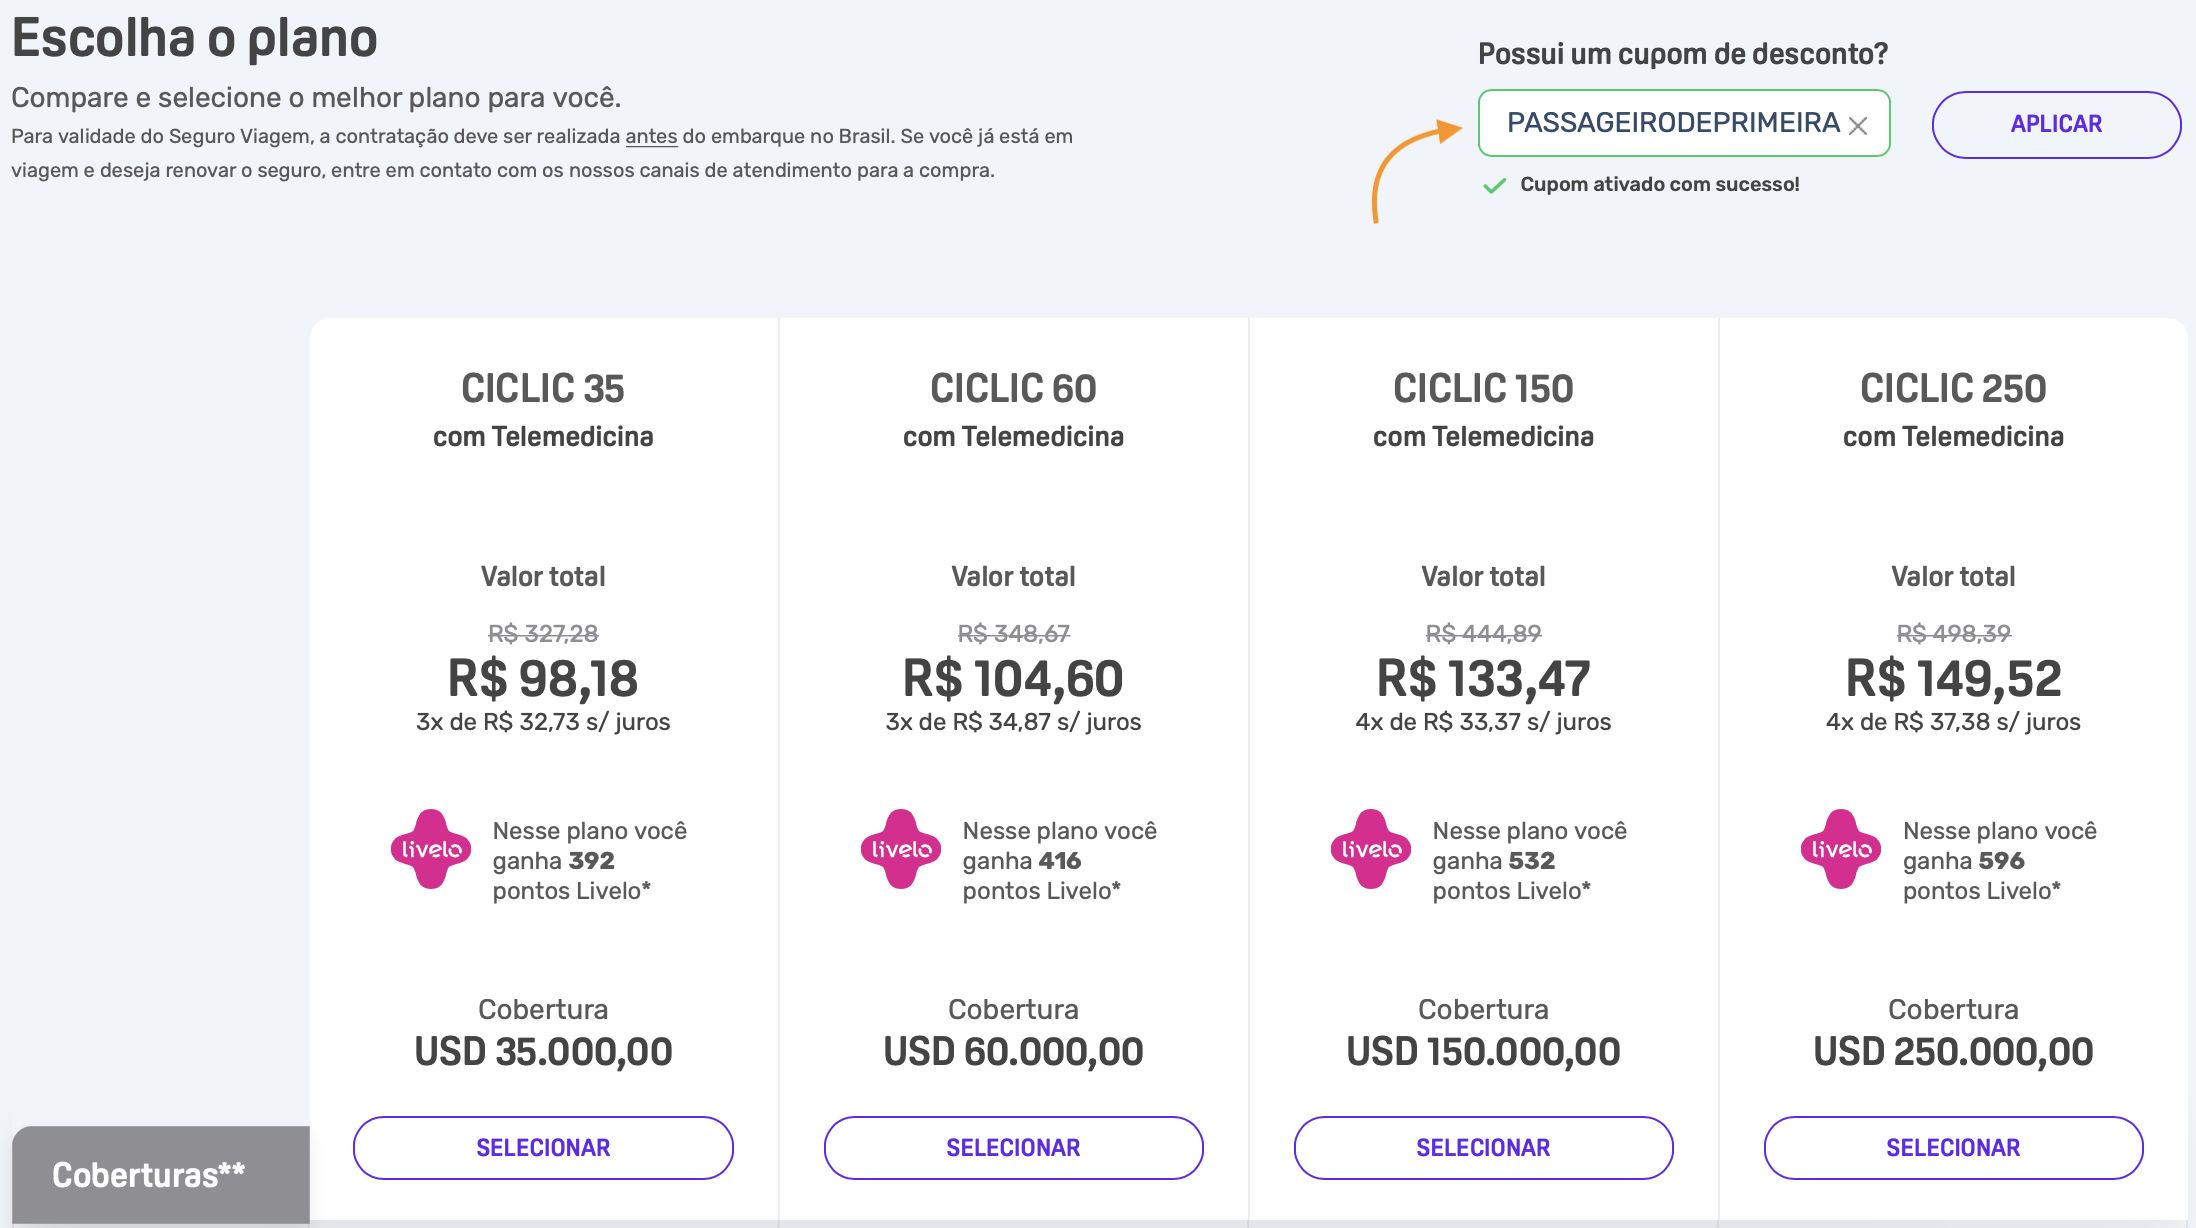Click the Livelo logo in CICLIC 60 plan
Viewport: 2196px width, 1228px height.
[x=901, y=849]
